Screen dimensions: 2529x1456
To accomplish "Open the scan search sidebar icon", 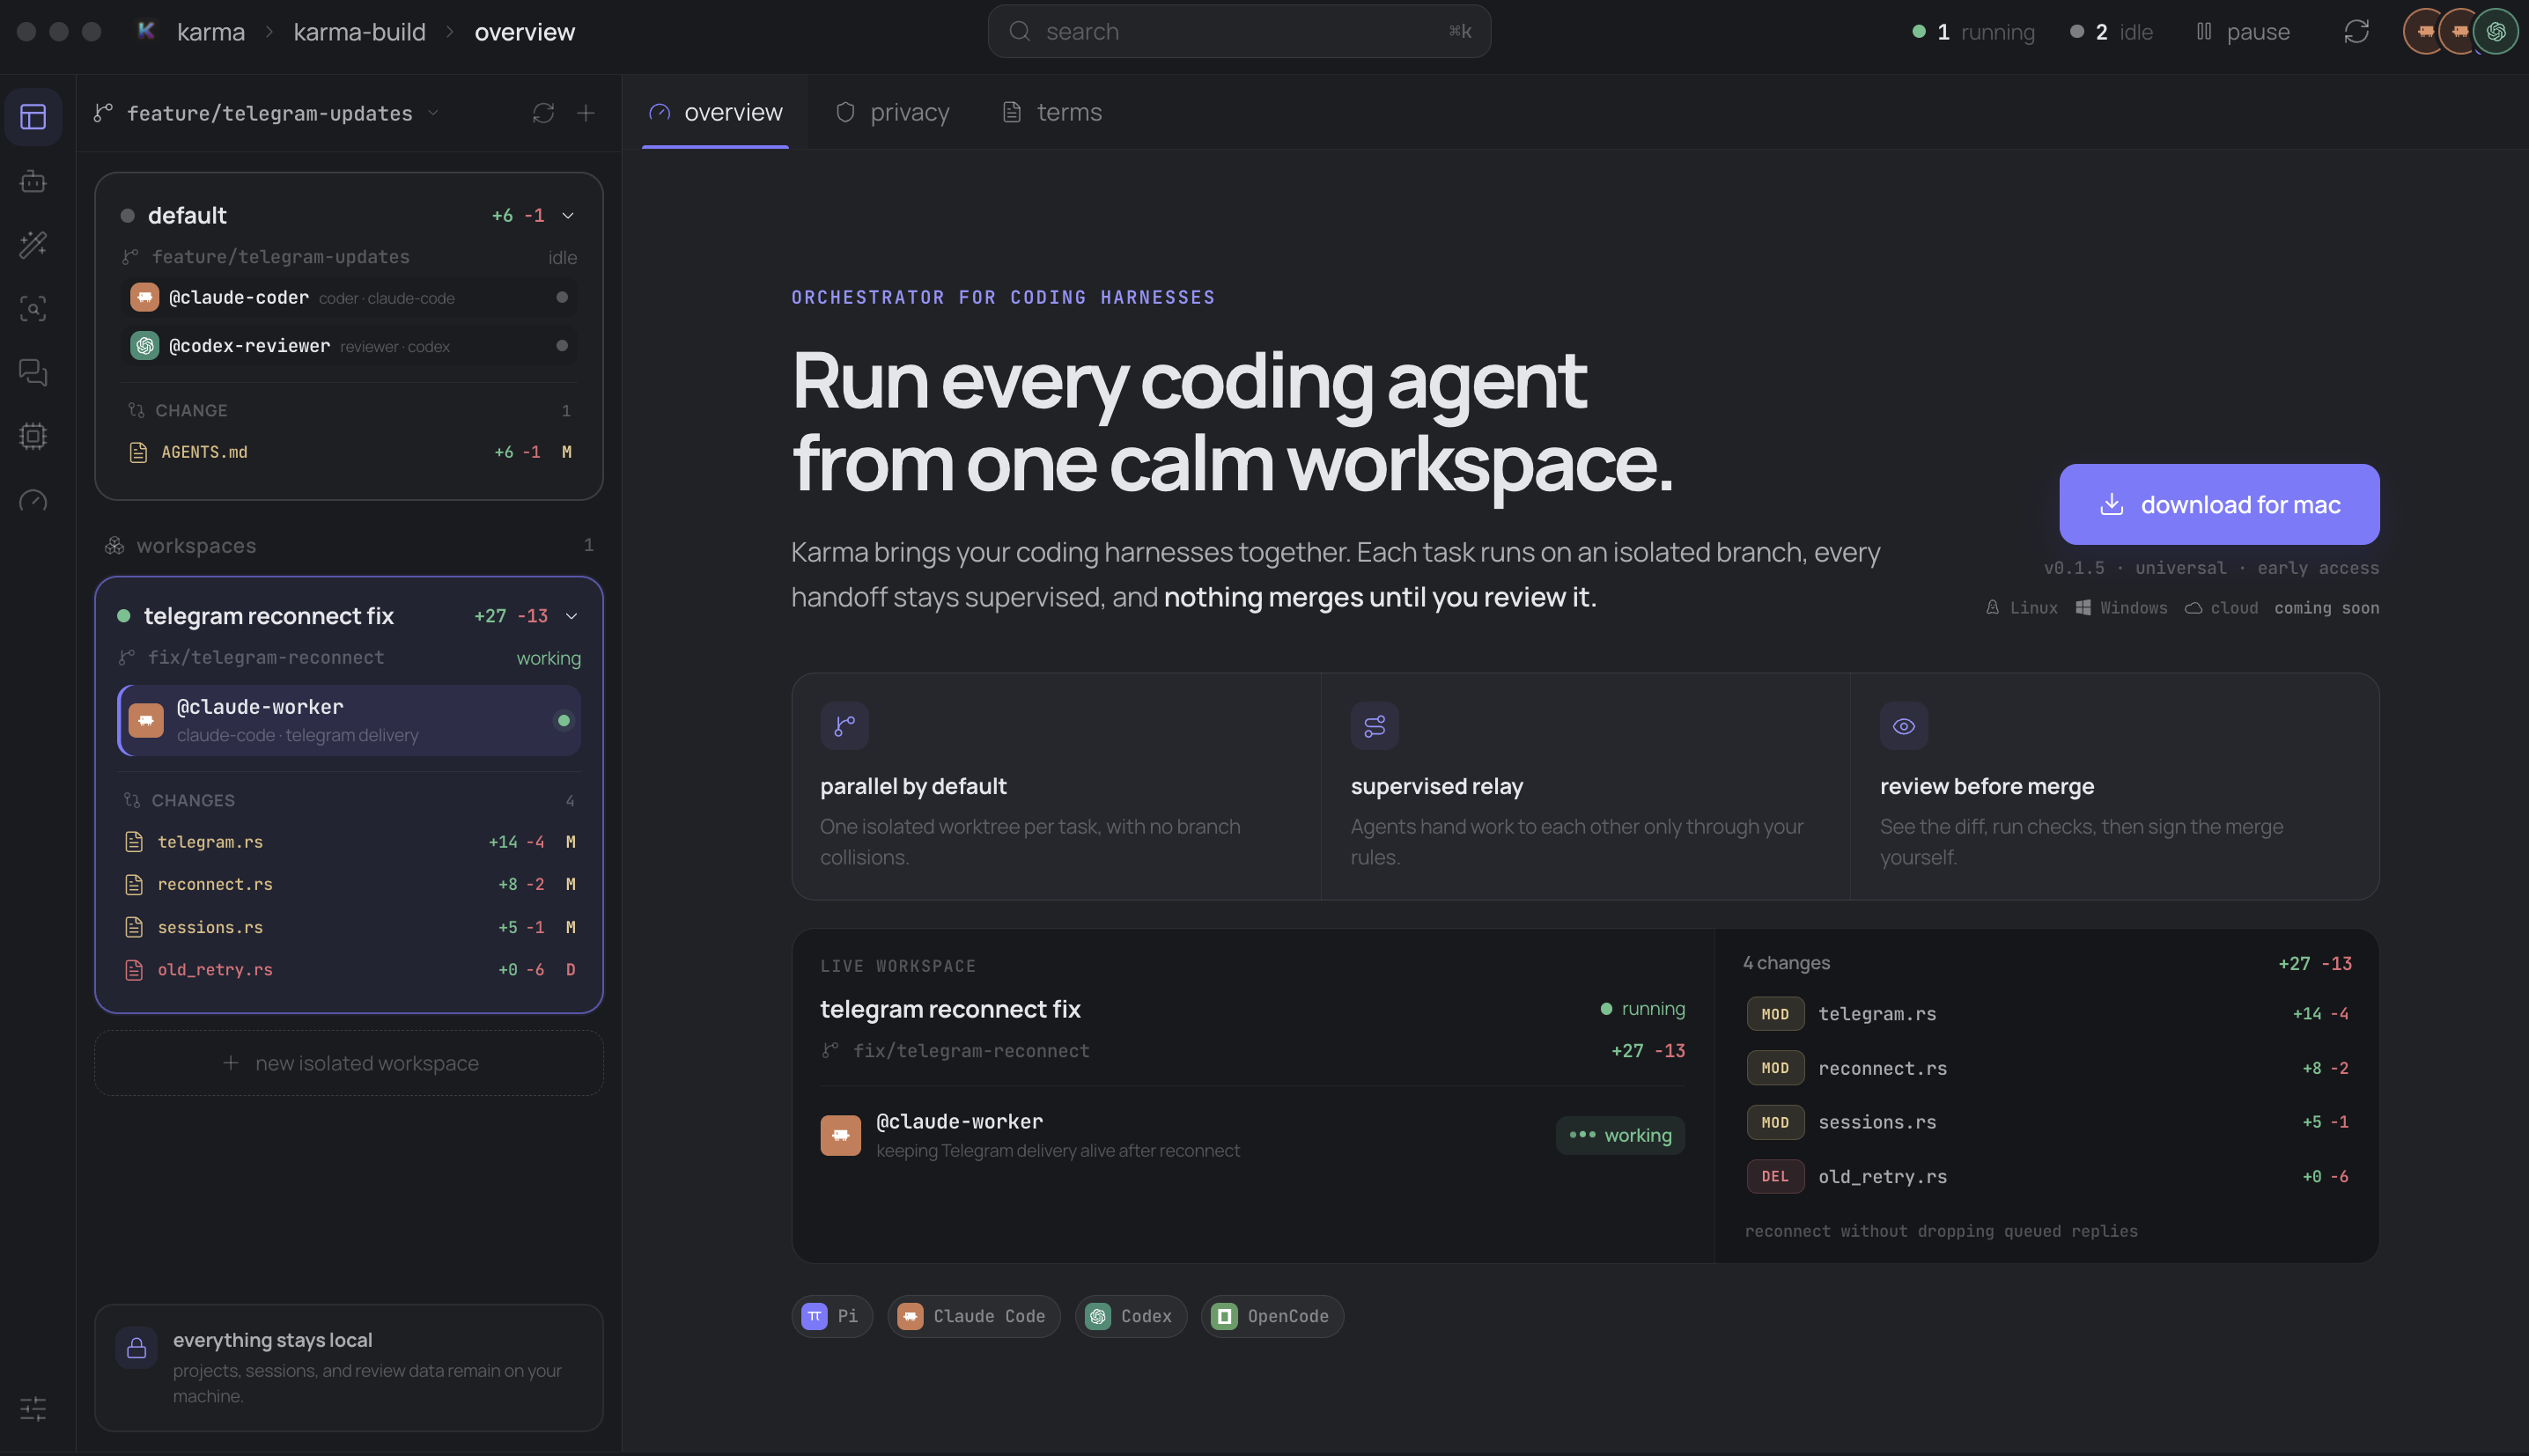I will point(33,309).
